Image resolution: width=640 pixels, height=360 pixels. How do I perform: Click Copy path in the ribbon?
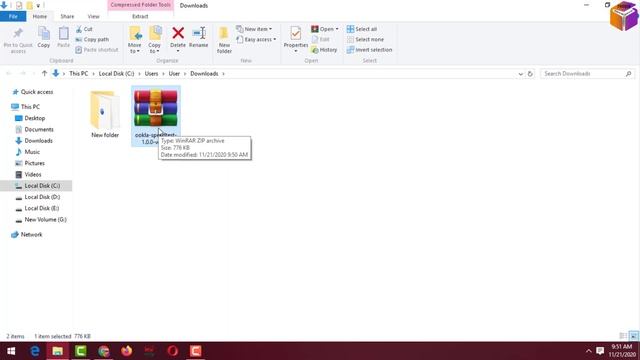coord(92,39)
